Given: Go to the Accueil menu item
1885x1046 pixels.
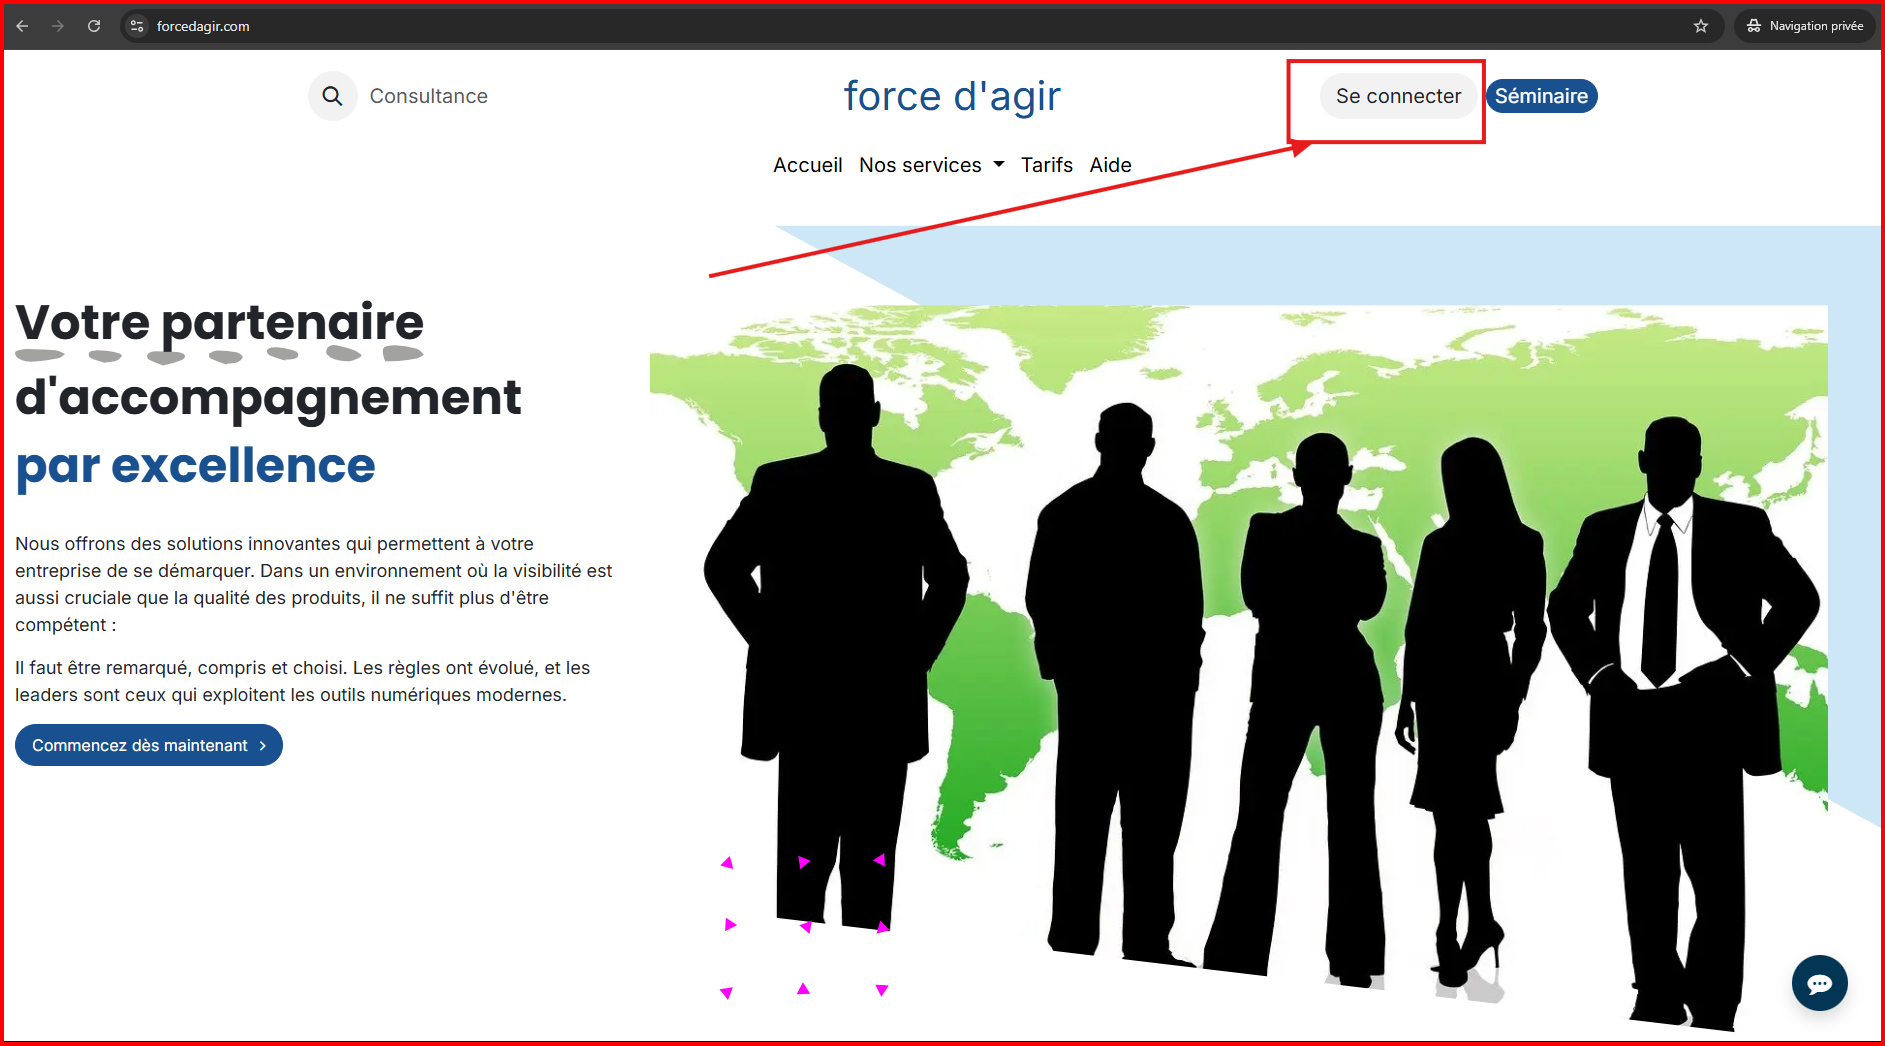Looking at the screenshot, I should 807,165.
